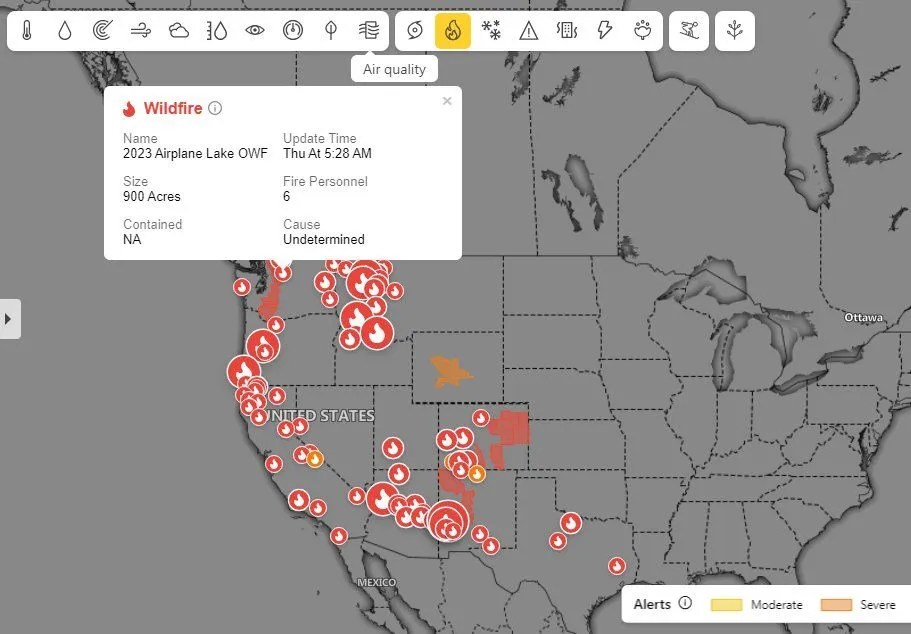The height and width of the screenshot is (634, 911).
Task: Open the Pressure gauge layer icon
Action: 293,30
